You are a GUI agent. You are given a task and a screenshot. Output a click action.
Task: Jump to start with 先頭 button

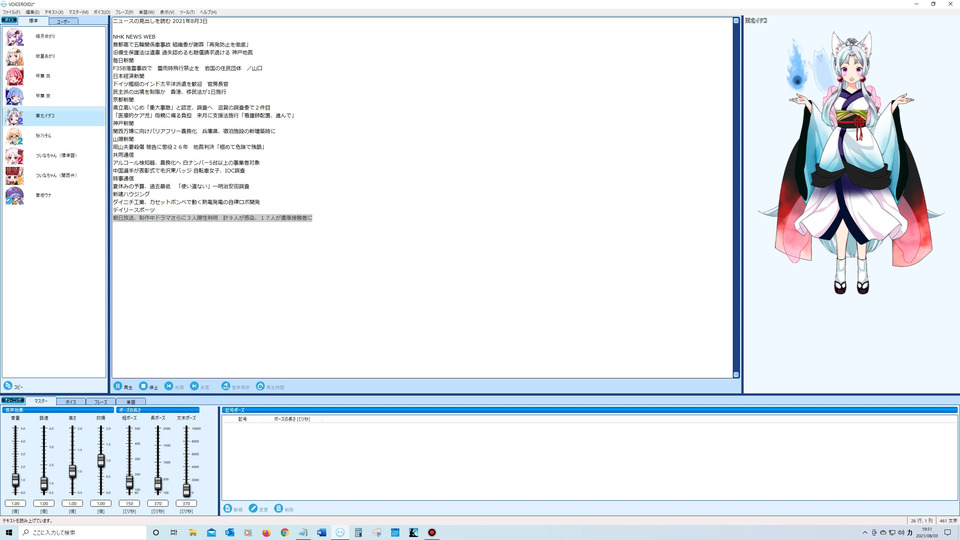pyautogui.click(x=174, y=386)
